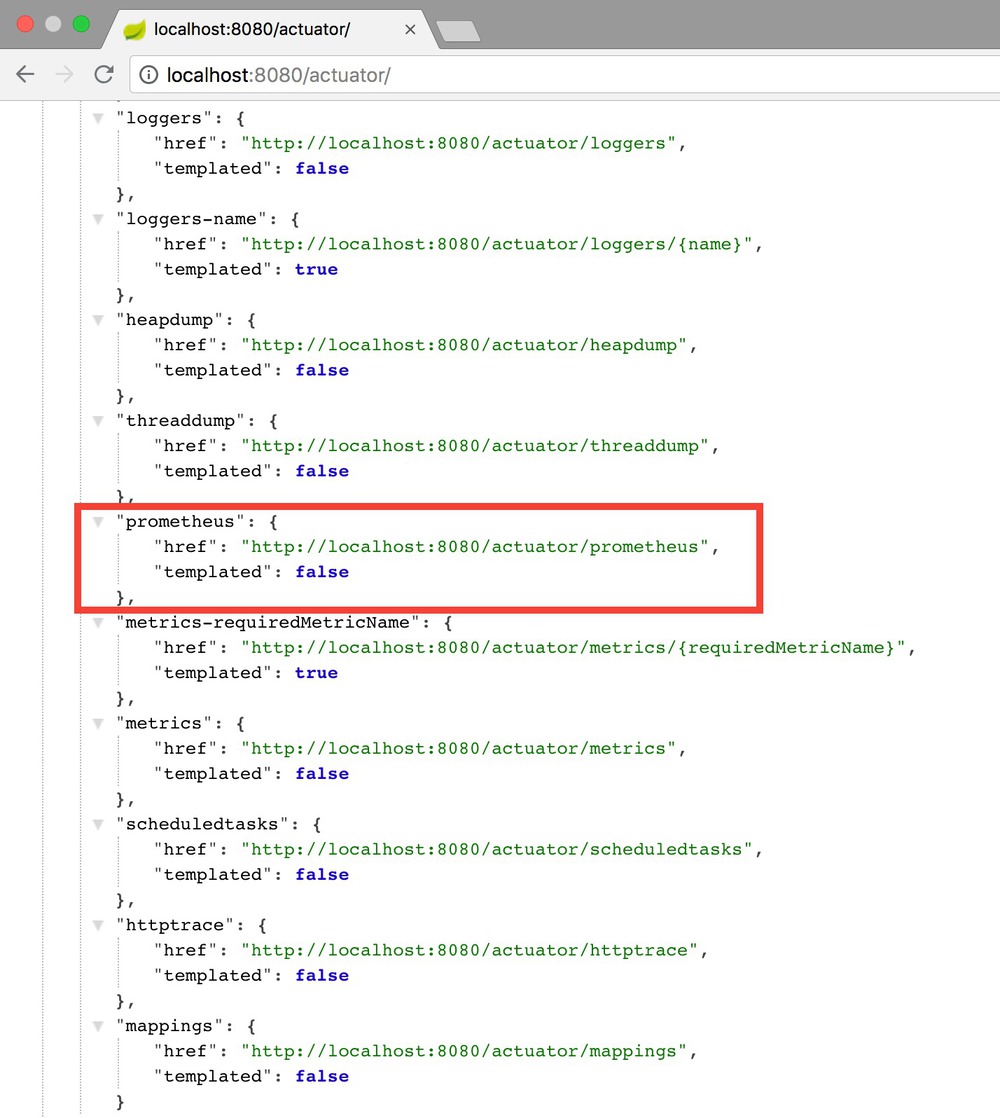Click the "prometheus" key text

click(x=180, y=522)
